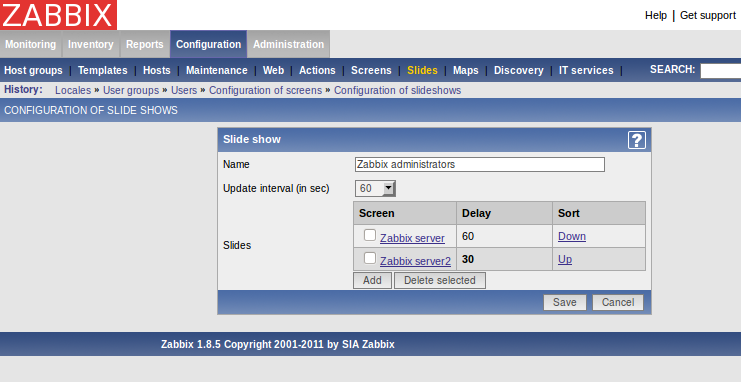
Task: Switch to the Inventory tab
Action: pyautogui.click(x=91, y=44)
